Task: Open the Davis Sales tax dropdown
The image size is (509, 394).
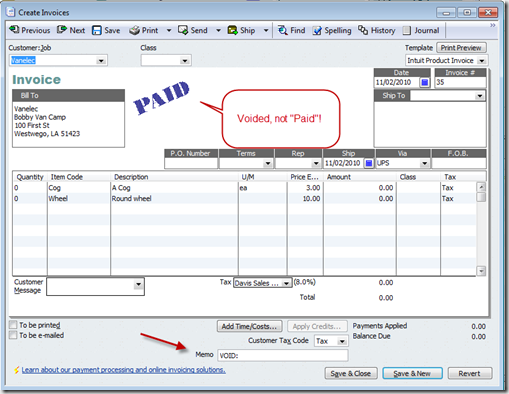Action: point(286,283)
